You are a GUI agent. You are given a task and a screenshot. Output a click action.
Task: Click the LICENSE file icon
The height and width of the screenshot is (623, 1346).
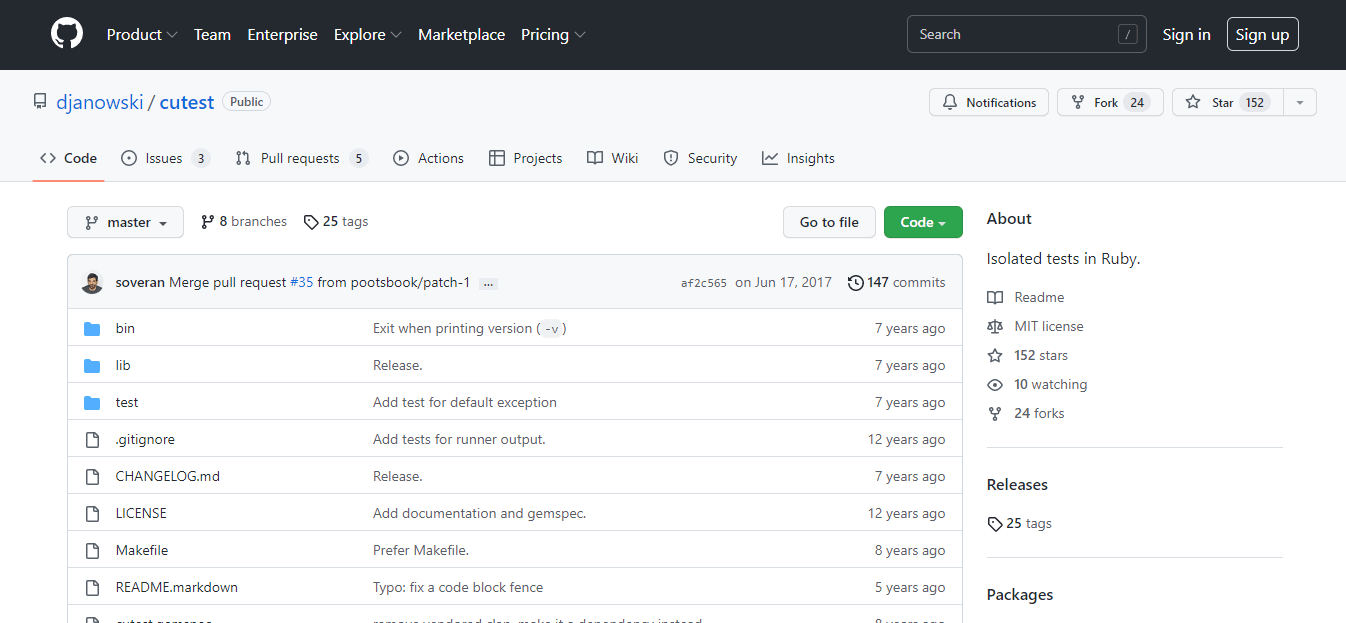pyautogui.click(x=92, y=514)
